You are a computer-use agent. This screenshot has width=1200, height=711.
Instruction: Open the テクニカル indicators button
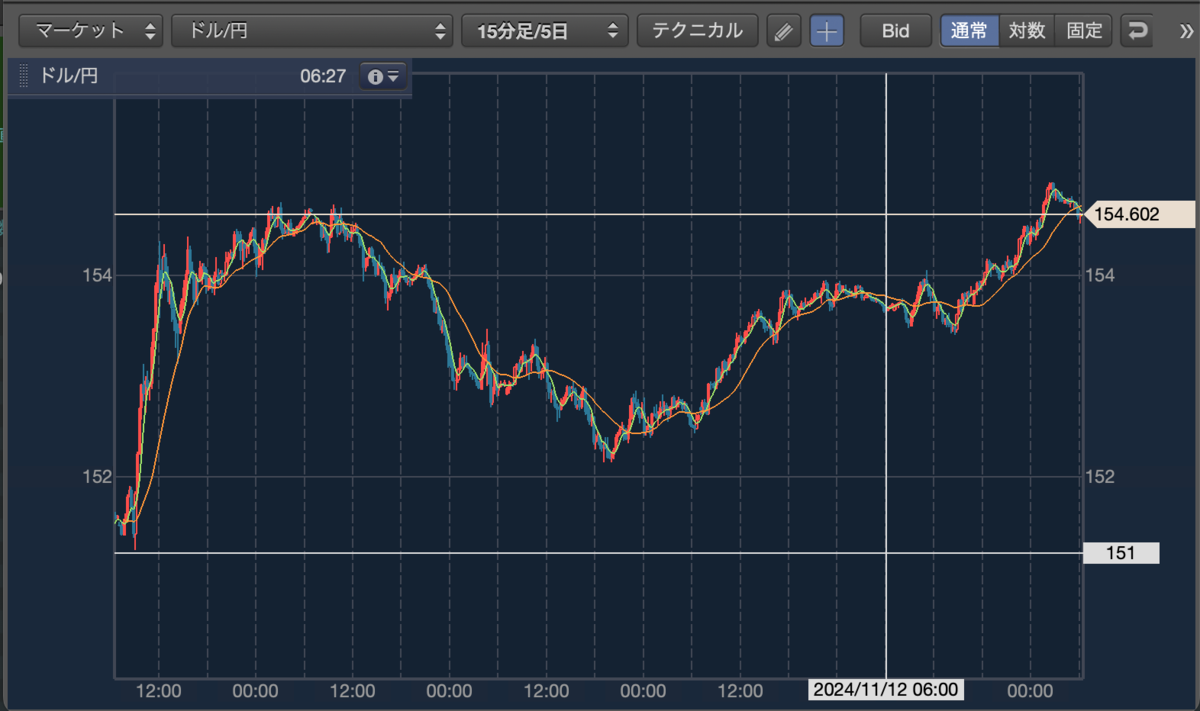click(697, 31)
